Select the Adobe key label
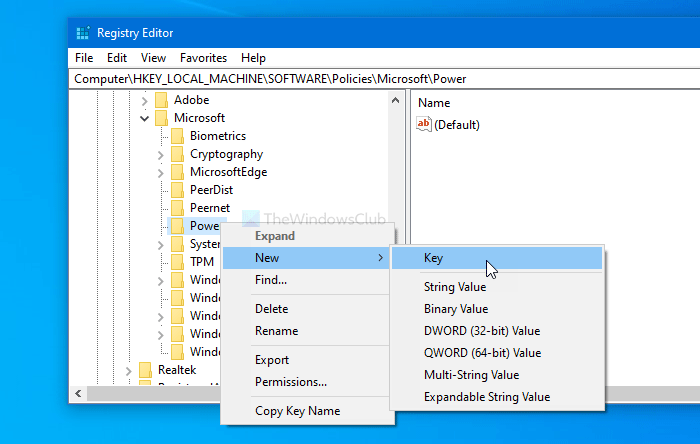This screenshot has height=444, width=700. click(192, 100)
